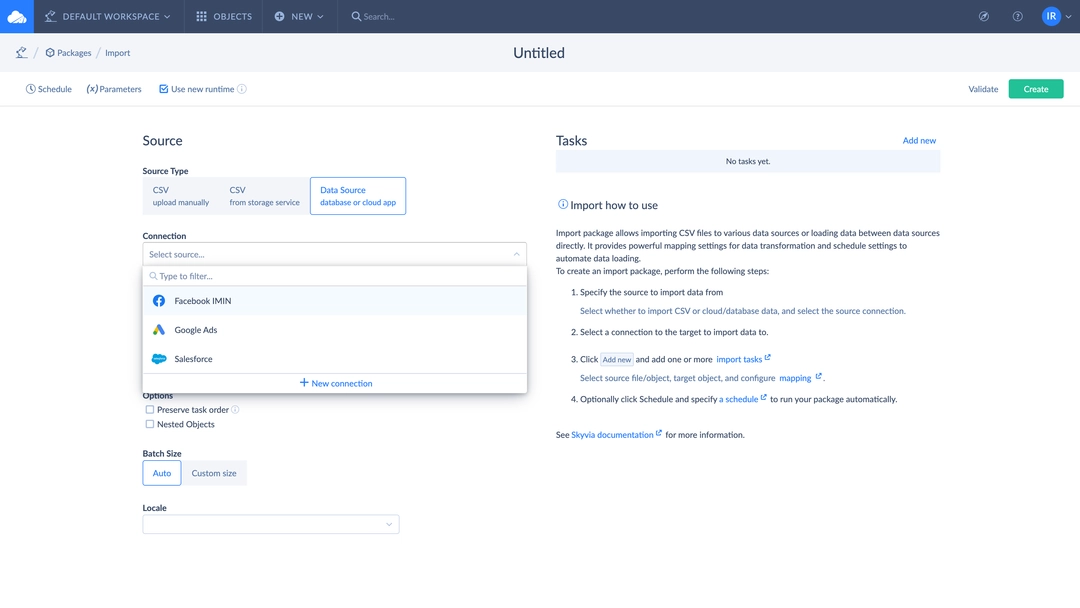Screen dimensions: 1080x608
Task: Toggle the Use new runtime checkbox
Action: click(163, 89)
